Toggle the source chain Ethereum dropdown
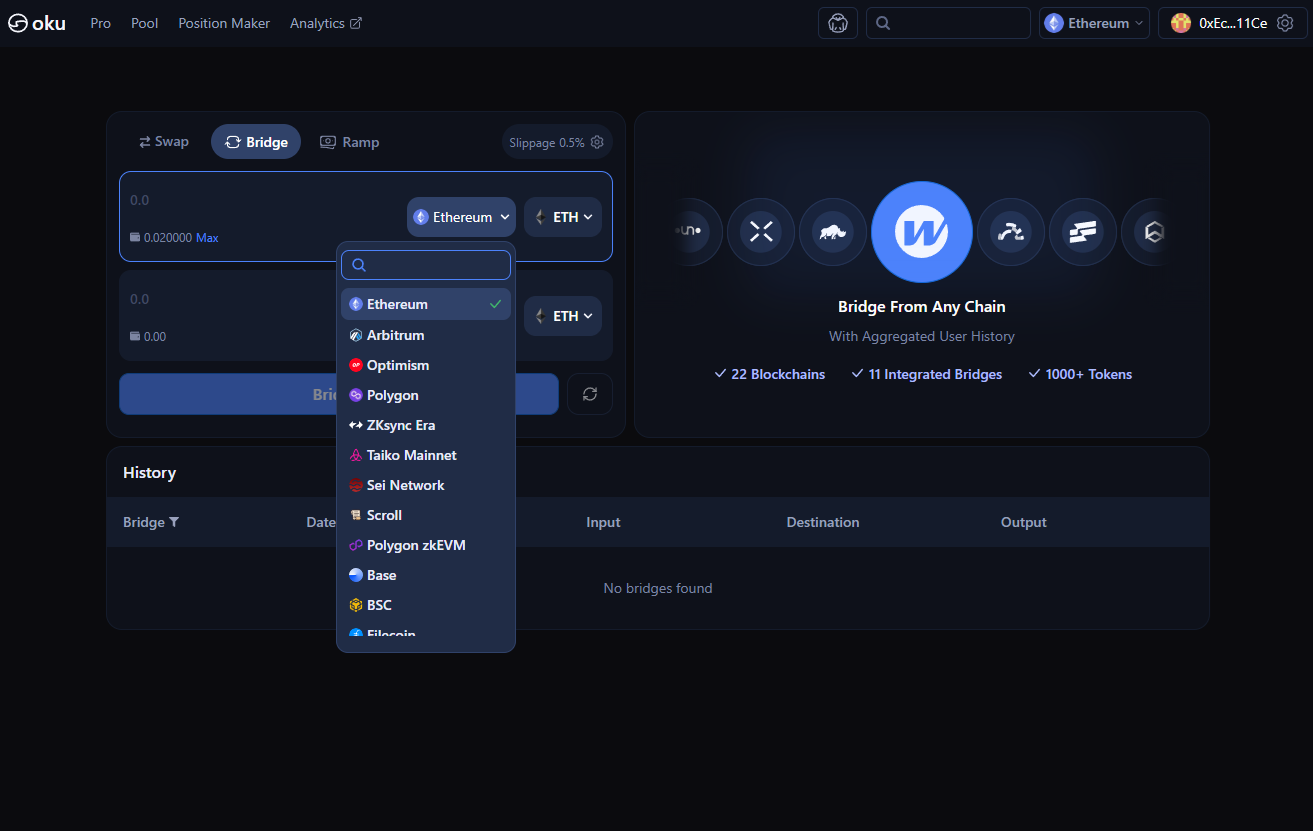 click(x=461, y=217)
